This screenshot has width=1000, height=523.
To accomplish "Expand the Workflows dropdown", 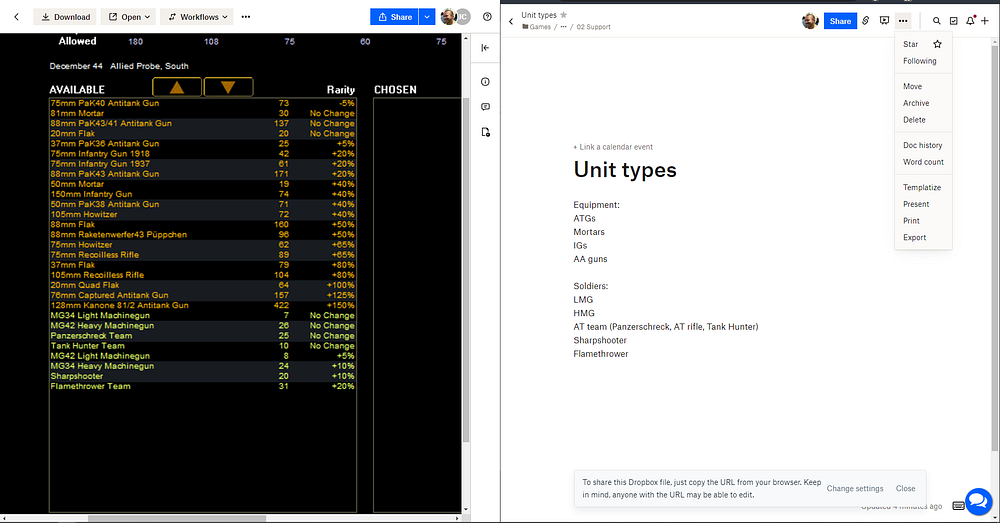I will click(x=196, y=17).
